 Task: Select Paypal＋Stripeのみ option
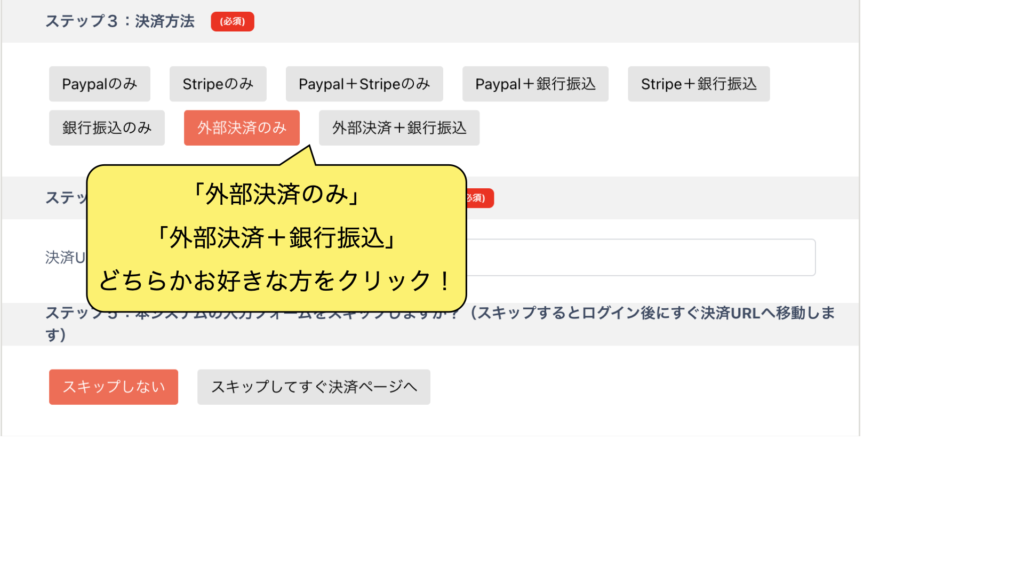(x=364, y=84)
